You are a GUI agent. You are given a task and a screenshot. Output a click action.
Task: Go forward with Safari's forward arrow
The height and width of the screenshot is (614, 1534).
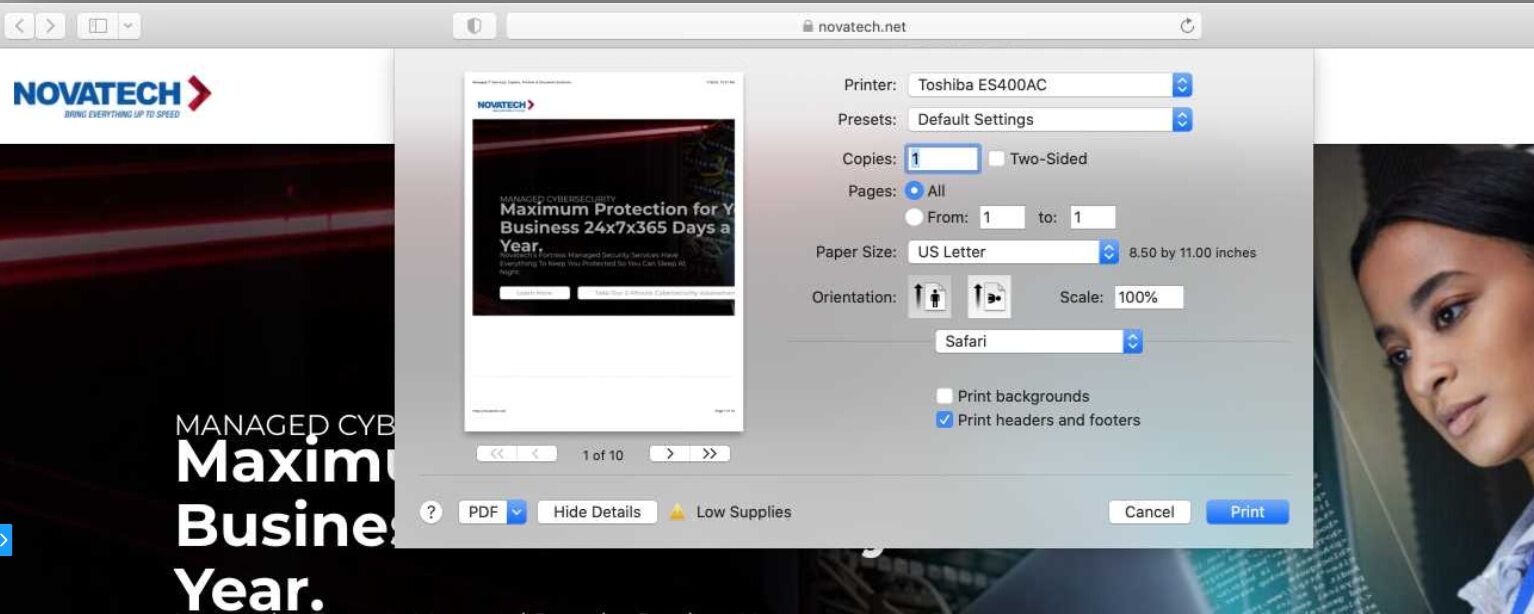tap(51, 26)
